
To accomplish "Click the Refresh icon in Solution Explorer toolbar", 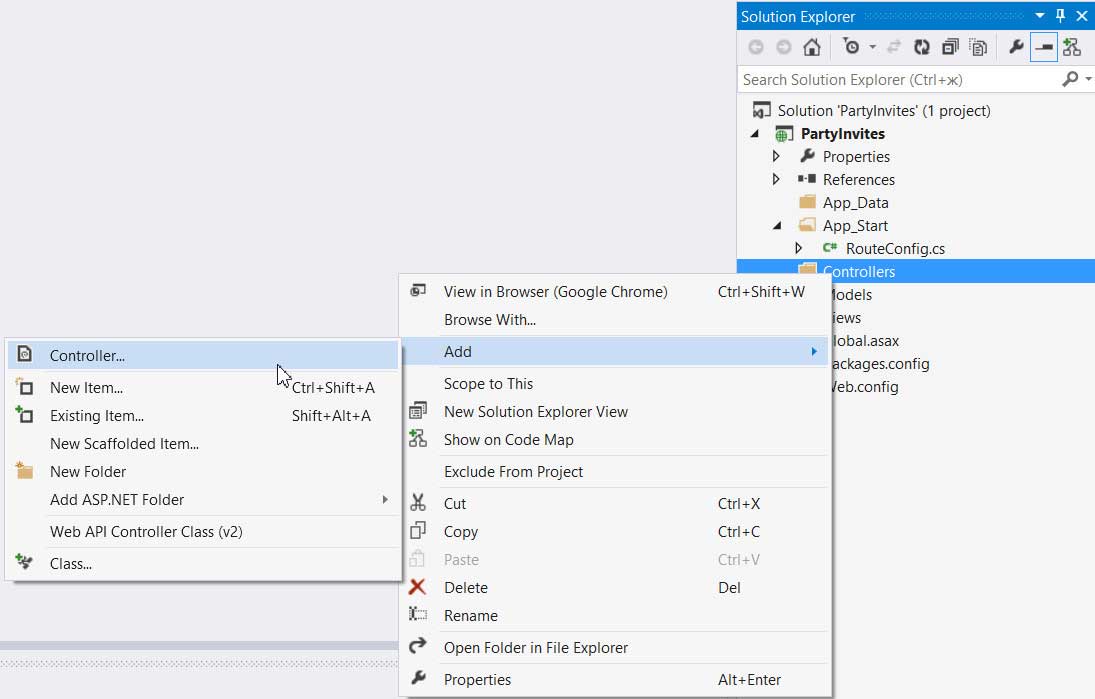I will [x=922, y=47].
